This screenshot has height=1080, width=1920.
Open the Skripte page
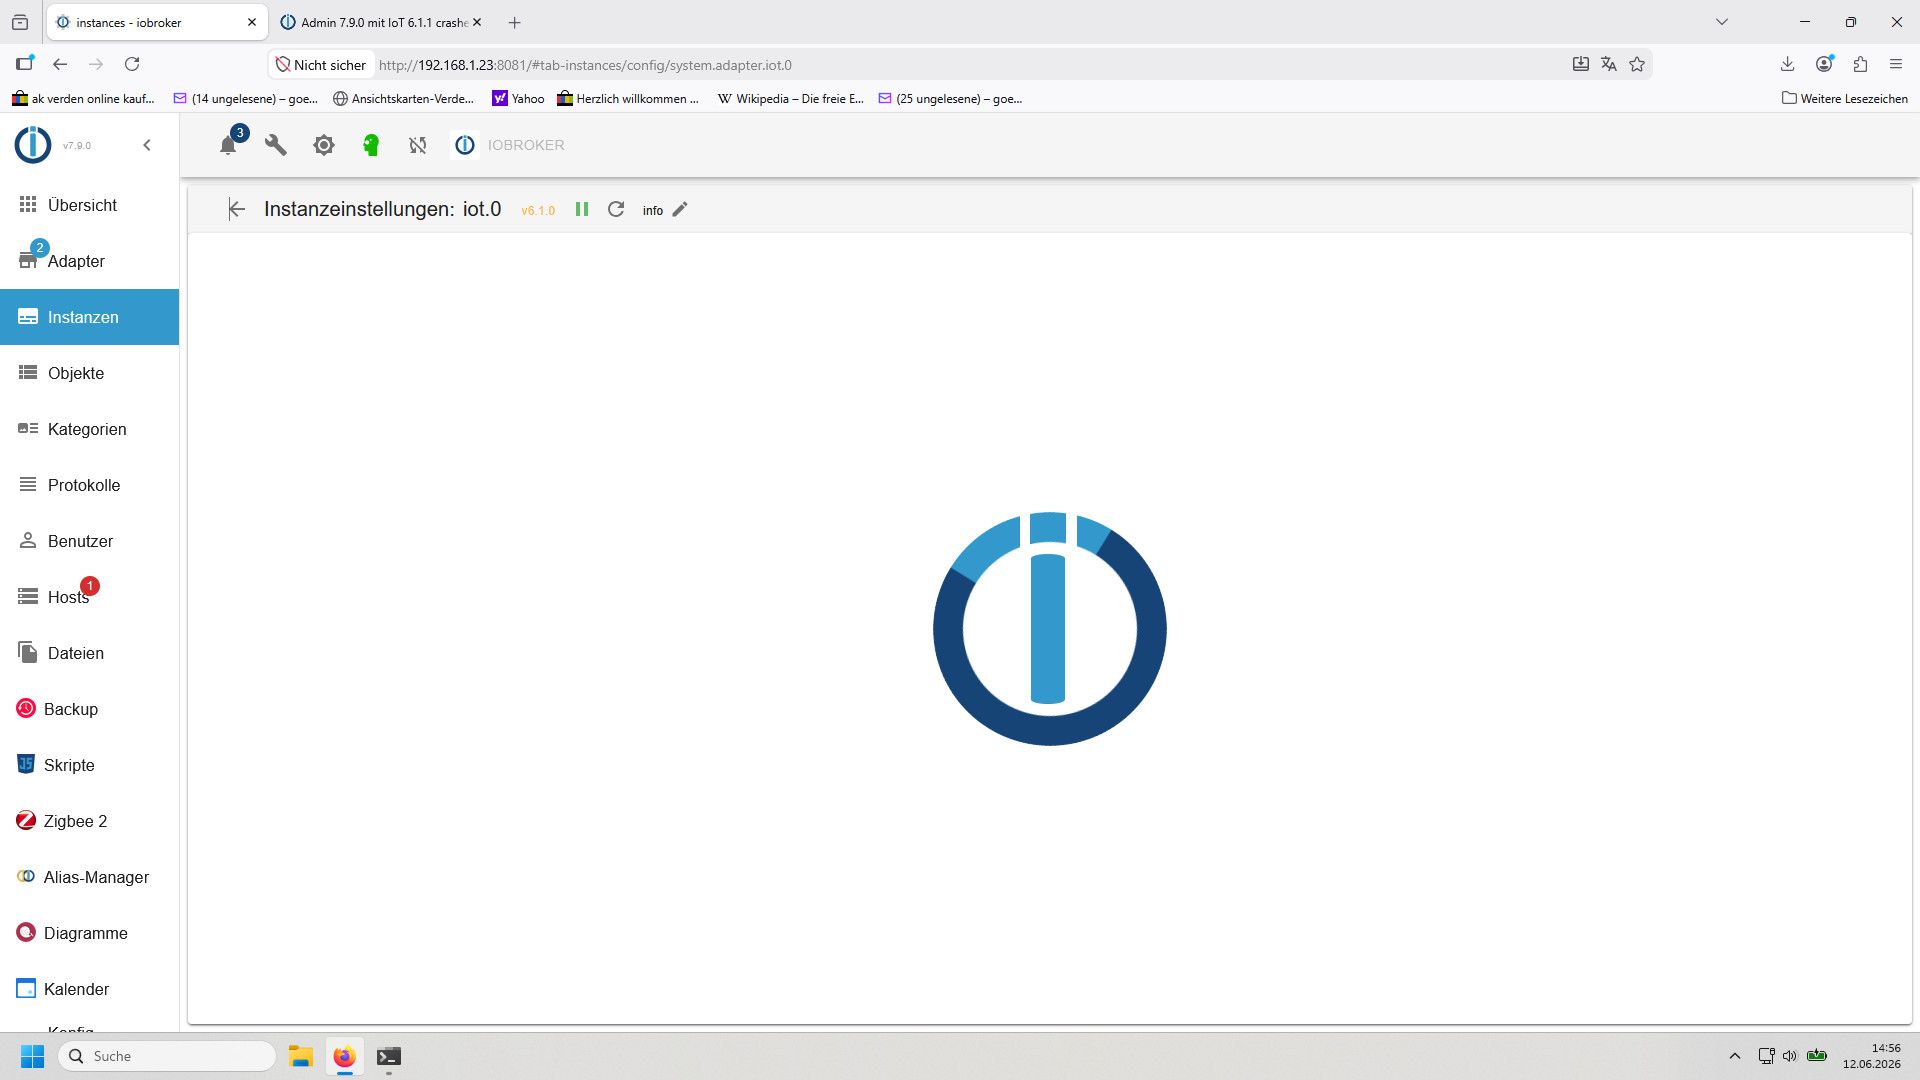[90, 765]
